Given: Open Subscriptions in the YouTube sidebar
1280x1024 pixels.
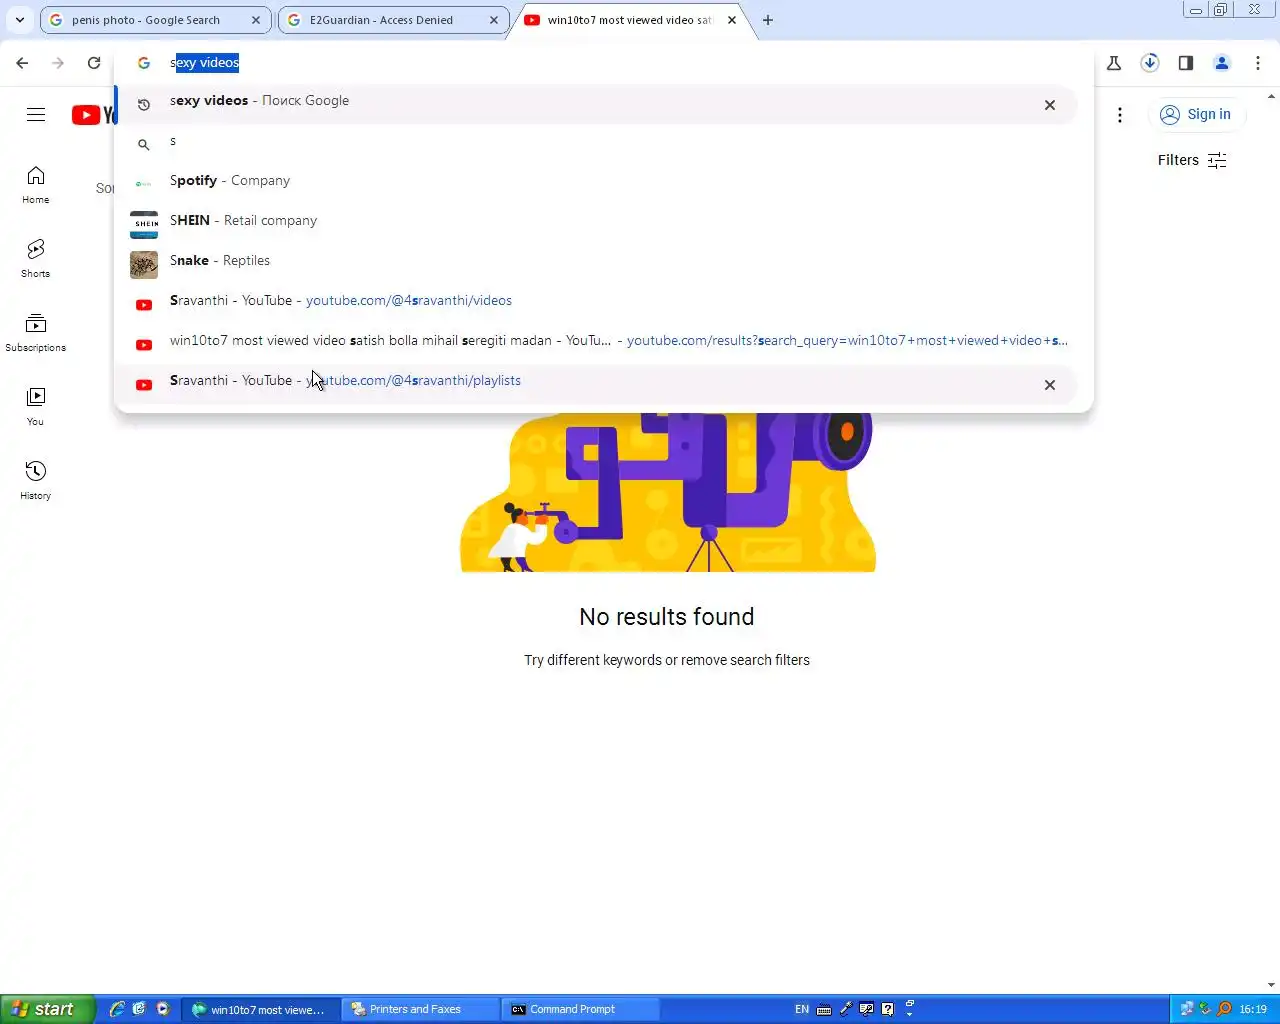Looking at the screenshot, I should click(36, 333).
